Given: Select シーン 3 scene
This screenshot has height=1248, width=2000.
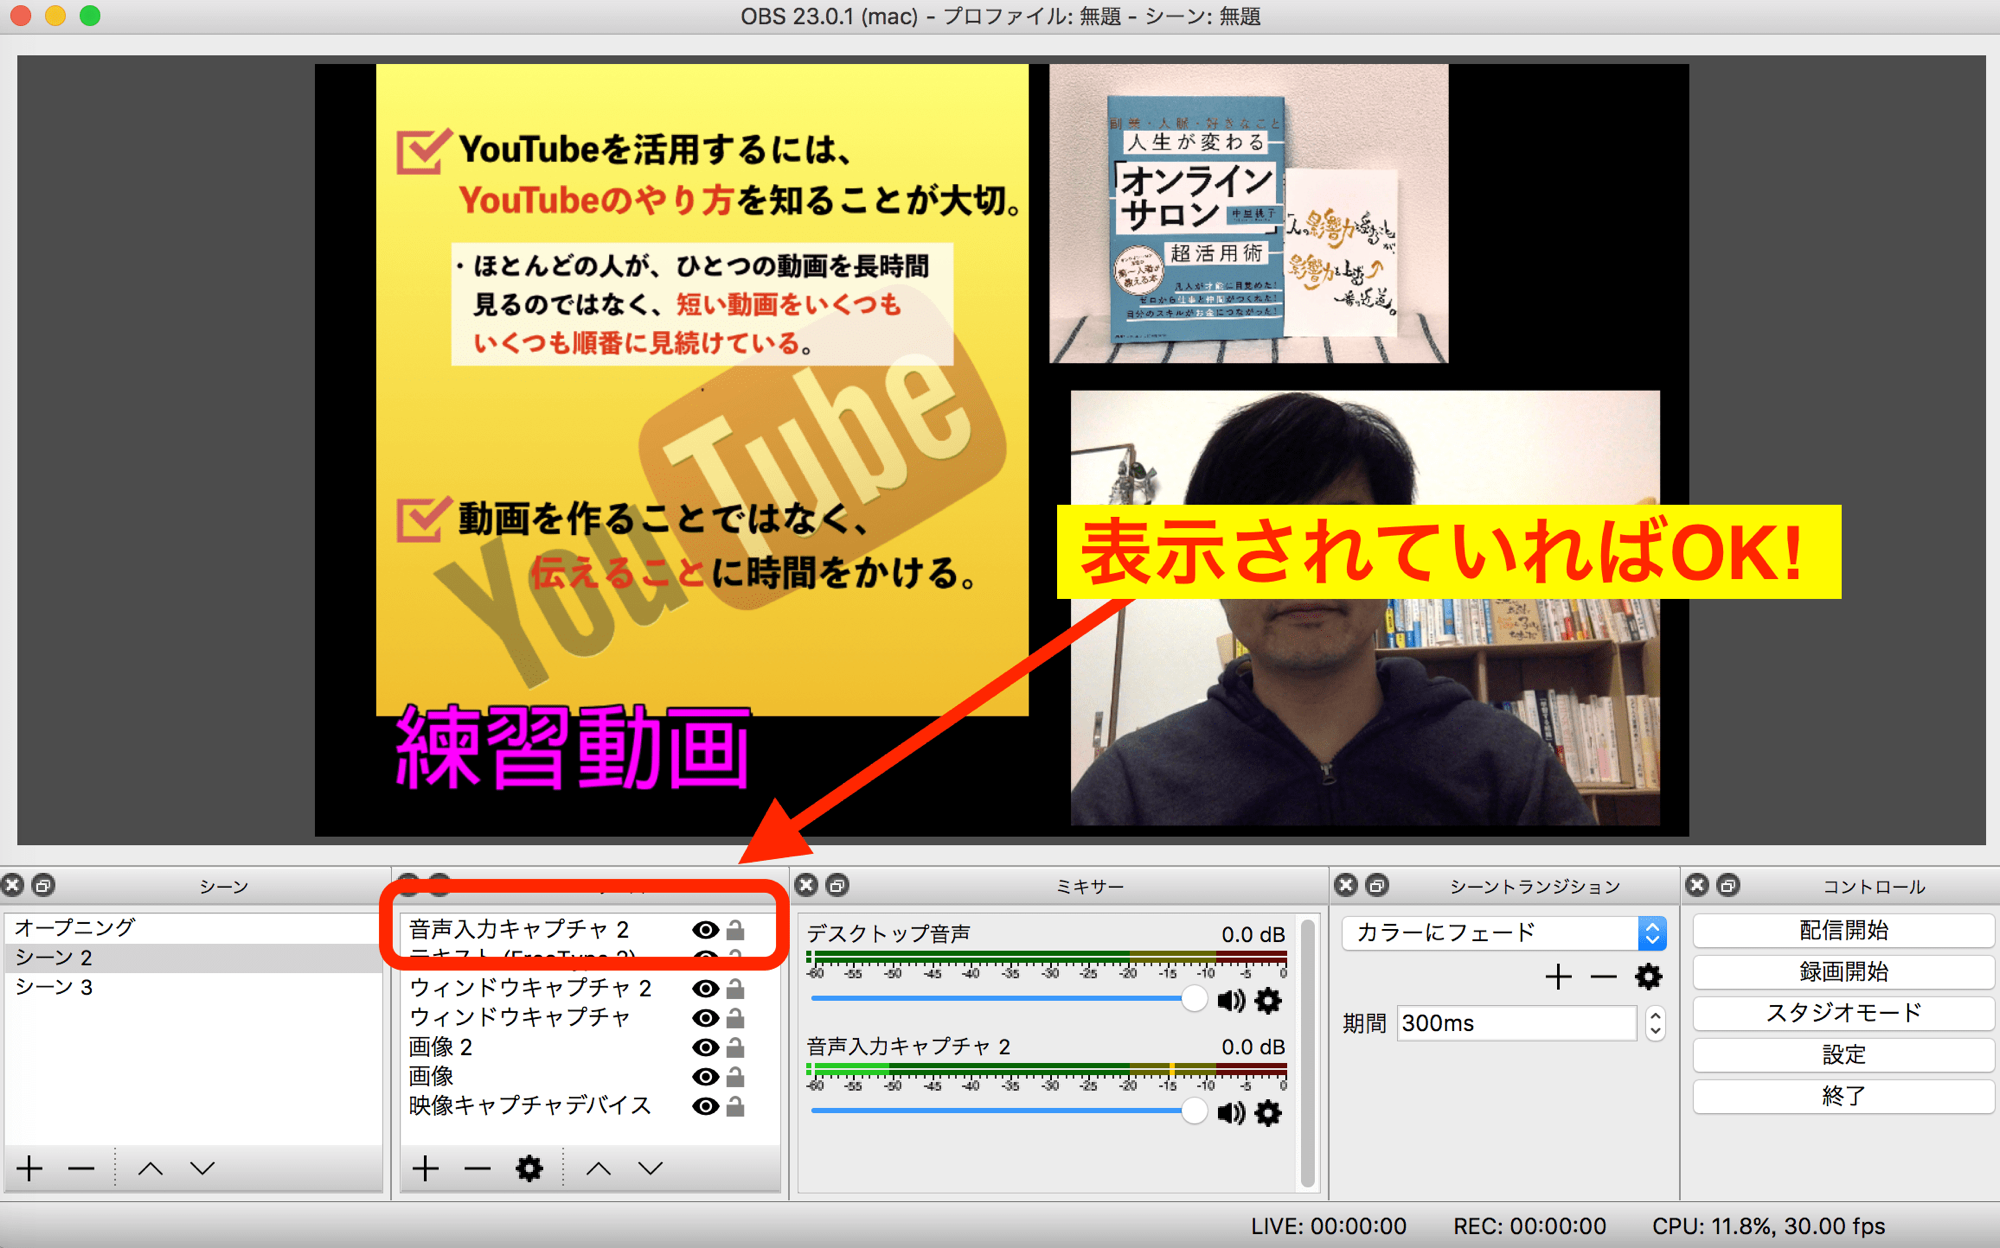Looking at the screenshot, I should (x=193, y=987).
